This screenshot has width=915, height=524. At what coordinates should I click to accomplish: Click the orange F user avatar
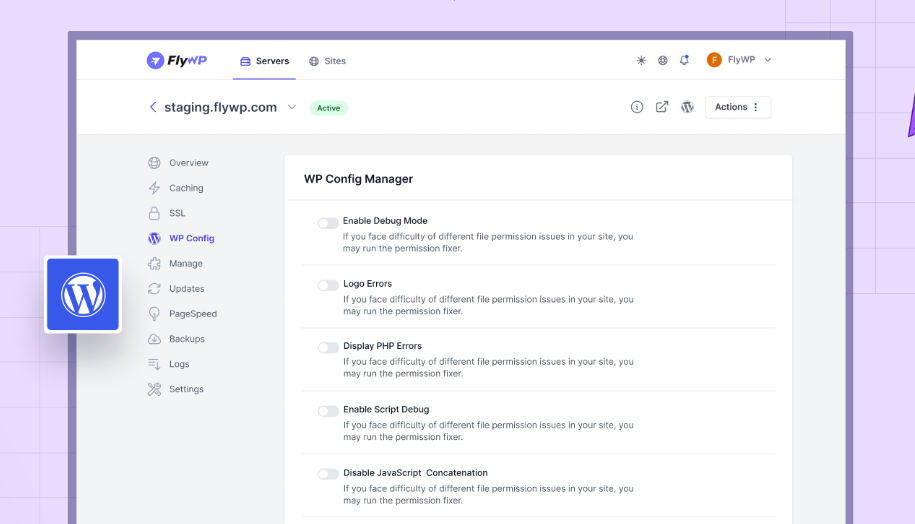pyautogui.click(x=714, y=60)
